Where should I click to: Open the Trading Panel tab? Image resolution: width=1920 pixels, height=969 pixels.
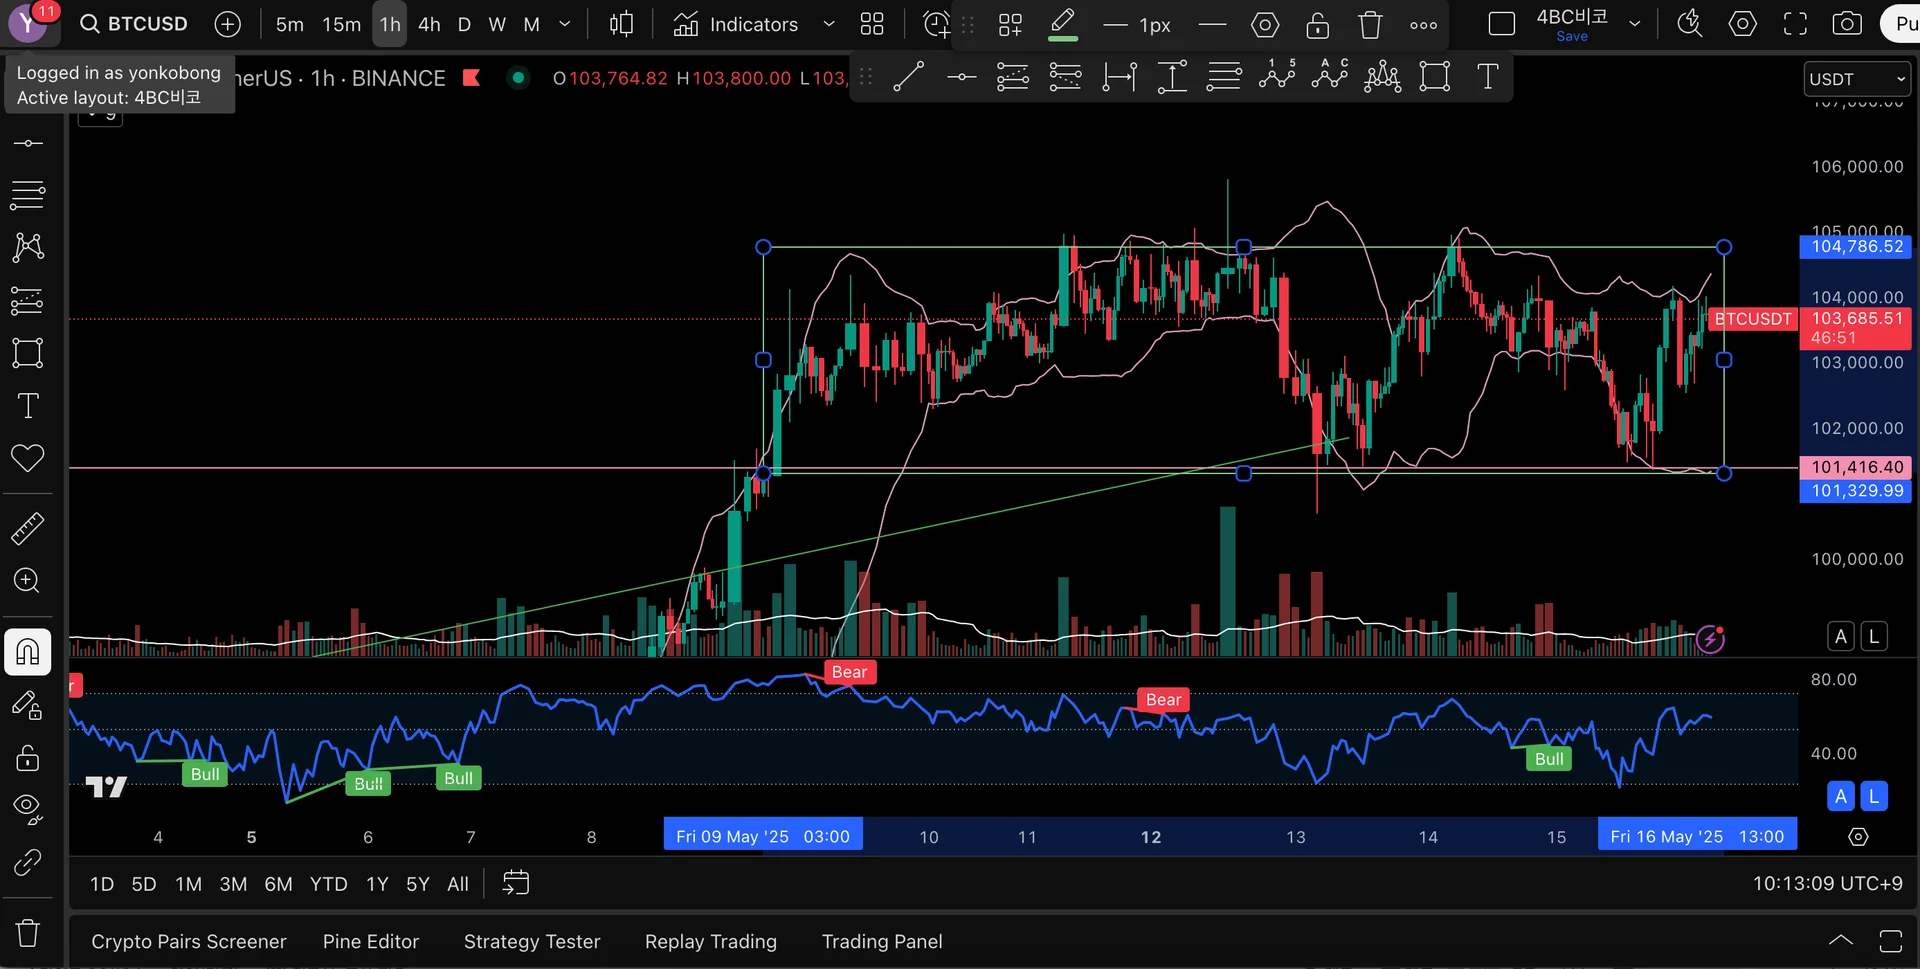(x=882, y=941)
